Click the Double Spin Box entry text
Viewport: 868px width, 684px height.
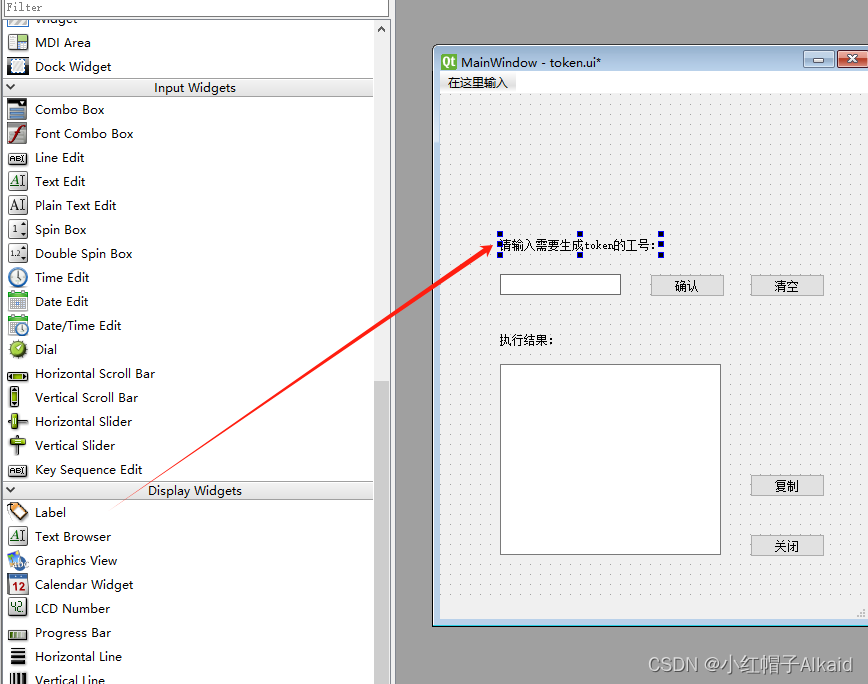[x=84, y=254]
